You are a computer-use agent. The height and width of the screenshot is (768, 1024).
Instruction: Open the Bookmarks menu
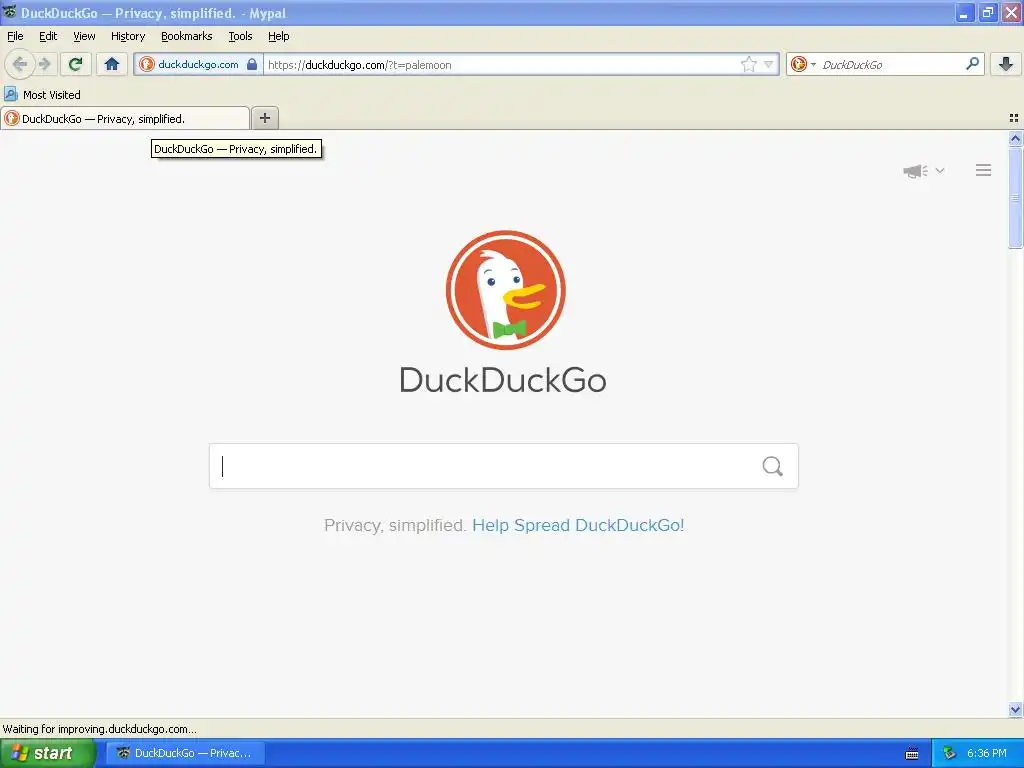click(x=186, y=37)
